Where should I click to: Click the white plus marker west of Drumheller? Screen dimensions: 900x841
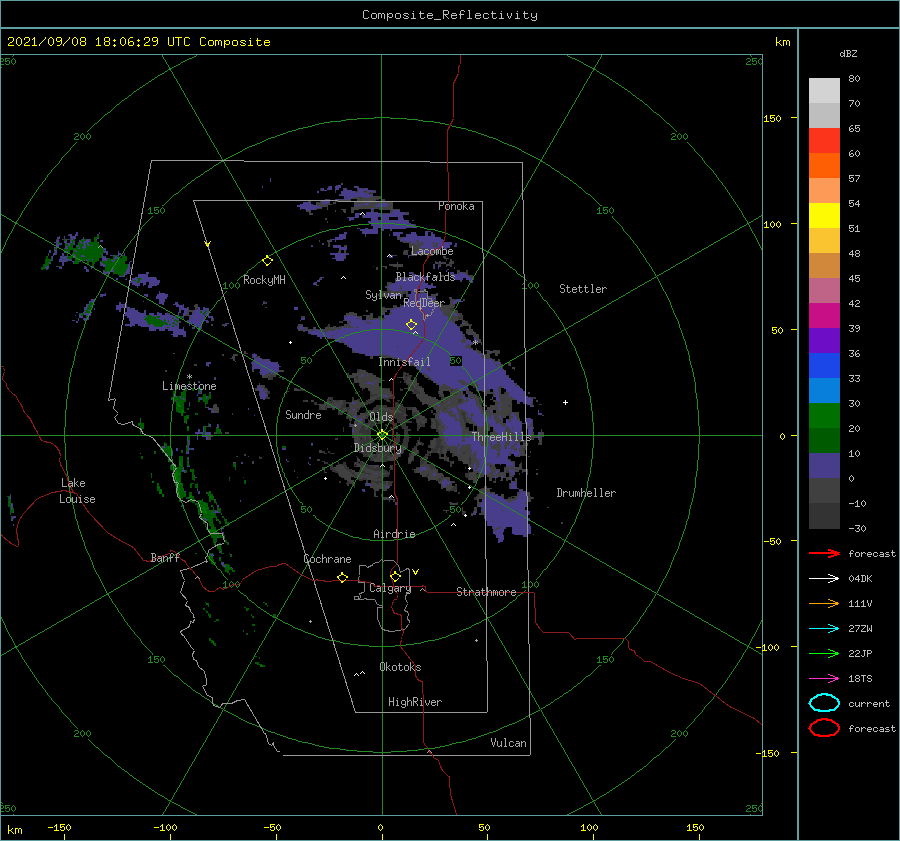(x=565, y=402)
